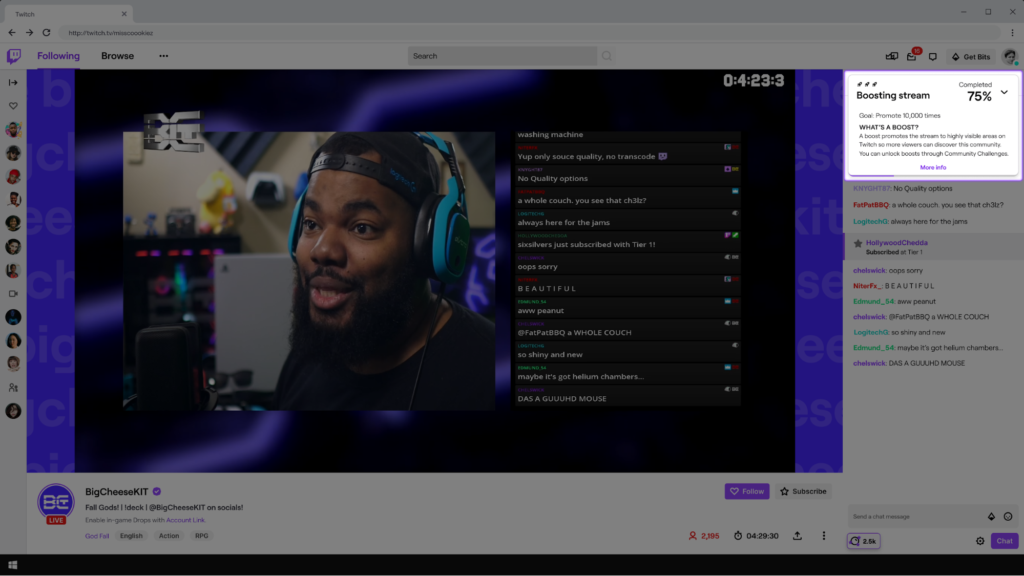Click the share stream upload icon

tap(797, 535)
